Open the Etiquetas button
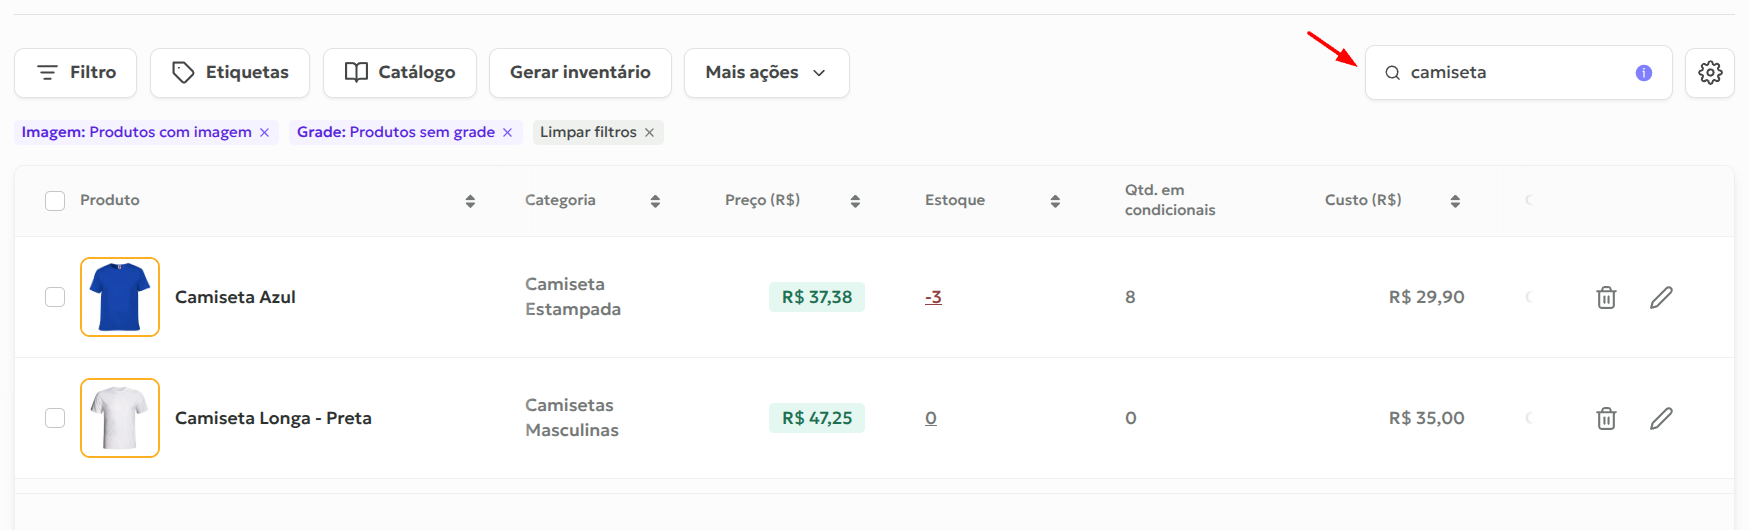This screenshot has width=1750, height=530. pyautogui.click(x=230, y=73)
